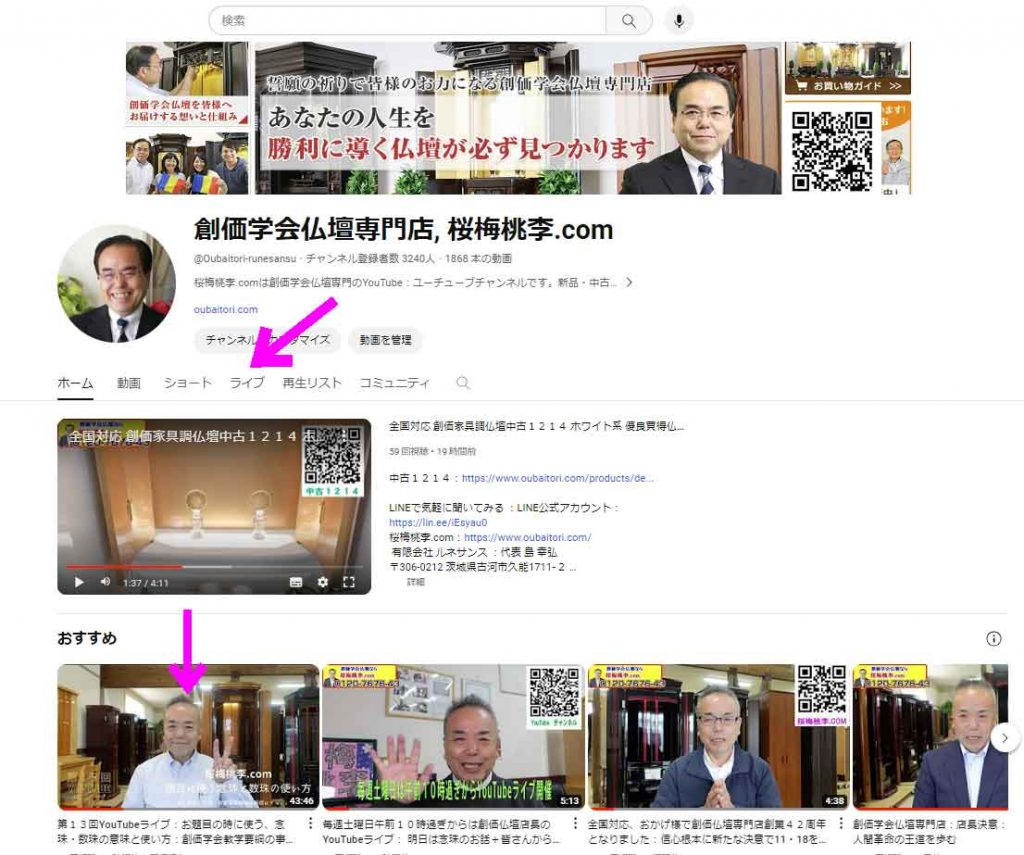Screen dimensions: 1024x855
Task: Open the oubaitori.com channel link
Action: tap(226, 310)
